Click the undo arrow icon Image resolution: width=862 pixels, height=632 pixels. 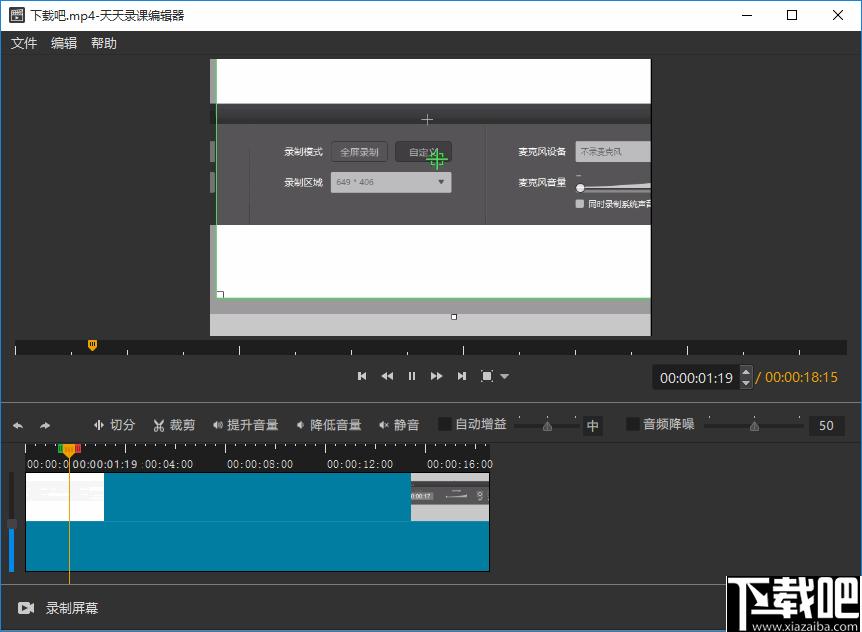(17, 425)
